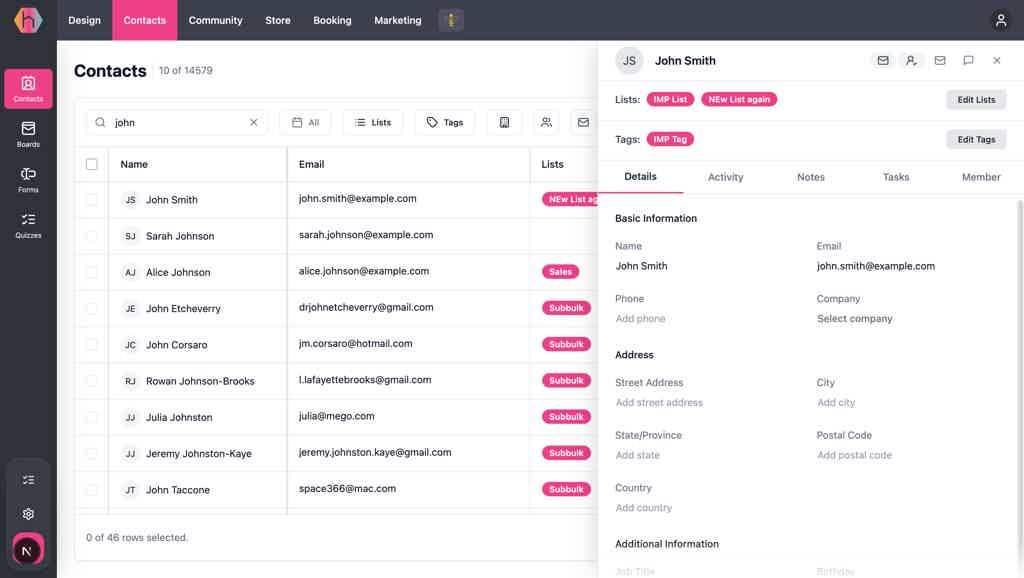Click the chat bubble icon in panel header
The width and height of the screenshot is (1024, 578).
pyautogui.click(x=968, y=60)
